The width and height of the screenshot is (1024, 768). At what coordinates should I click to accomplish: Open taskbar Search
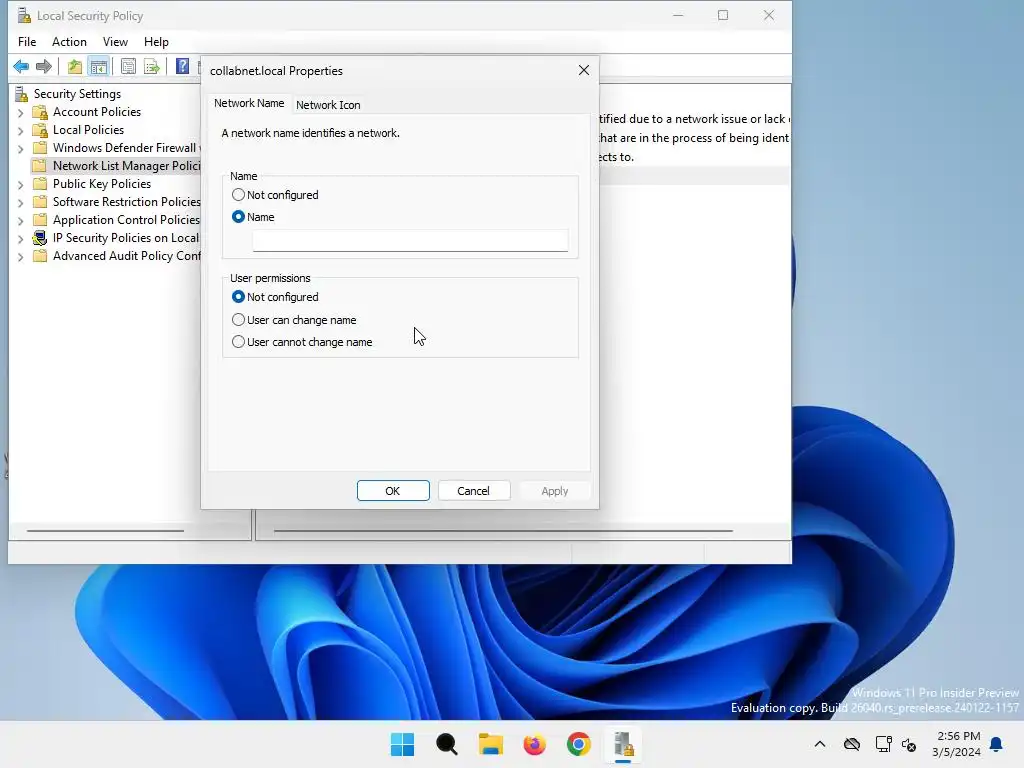[x=447, y=744]
